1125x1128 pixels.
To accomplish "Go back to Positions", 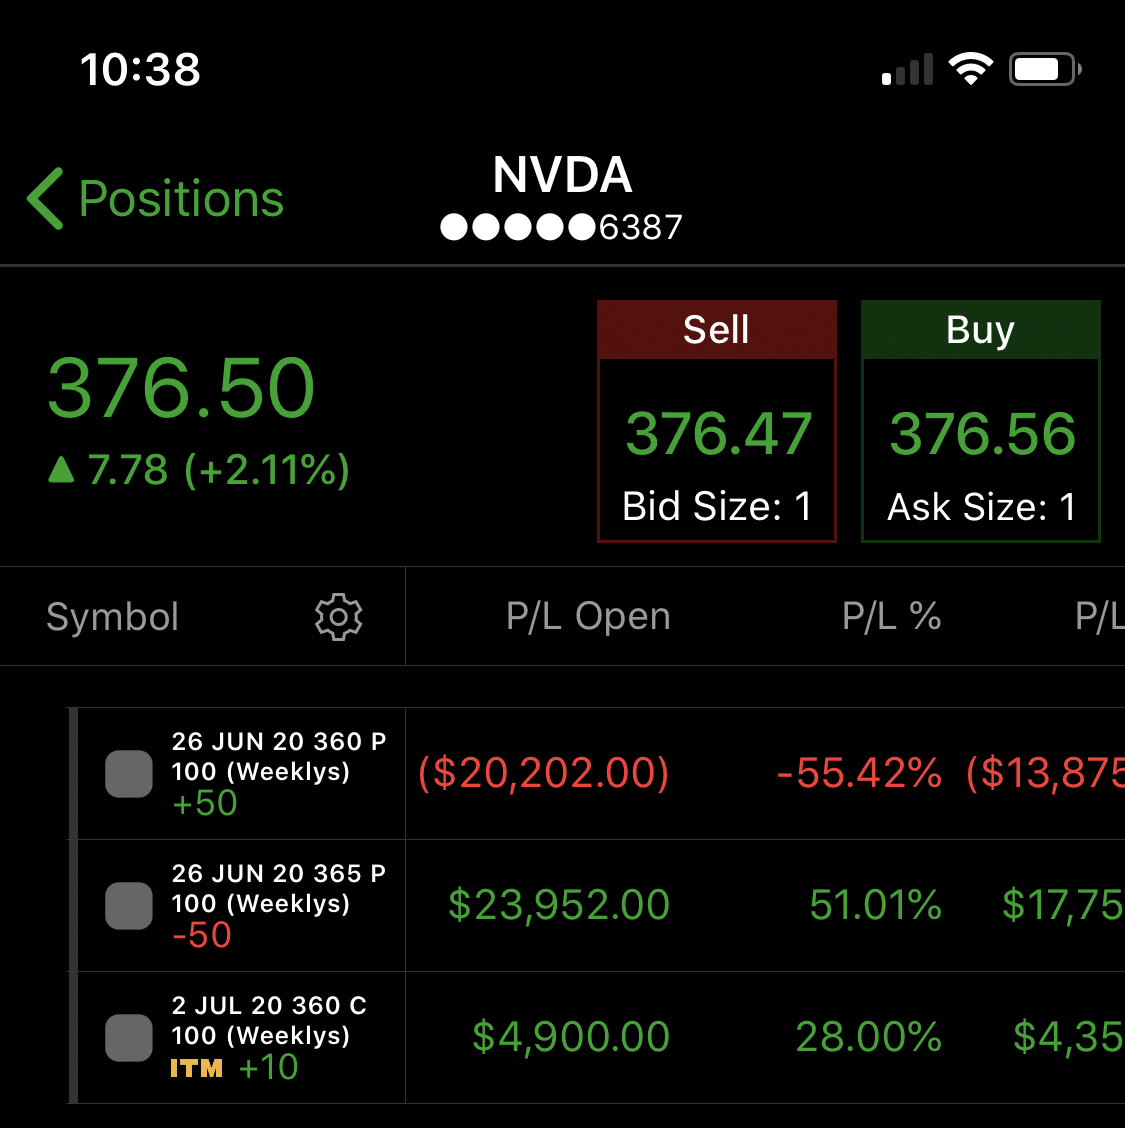I will pyautogui.click(x=155, y=199).
